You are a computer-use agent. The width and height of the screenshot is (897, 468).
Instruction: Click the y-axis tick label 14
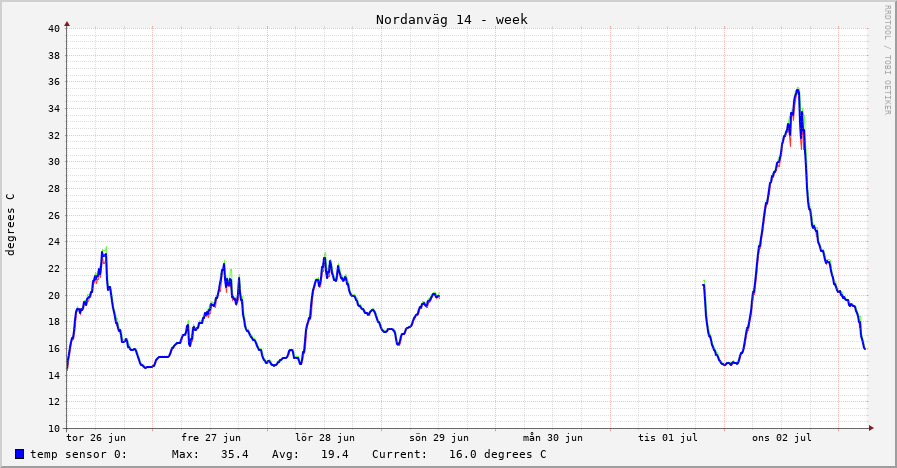click(54, 376)
